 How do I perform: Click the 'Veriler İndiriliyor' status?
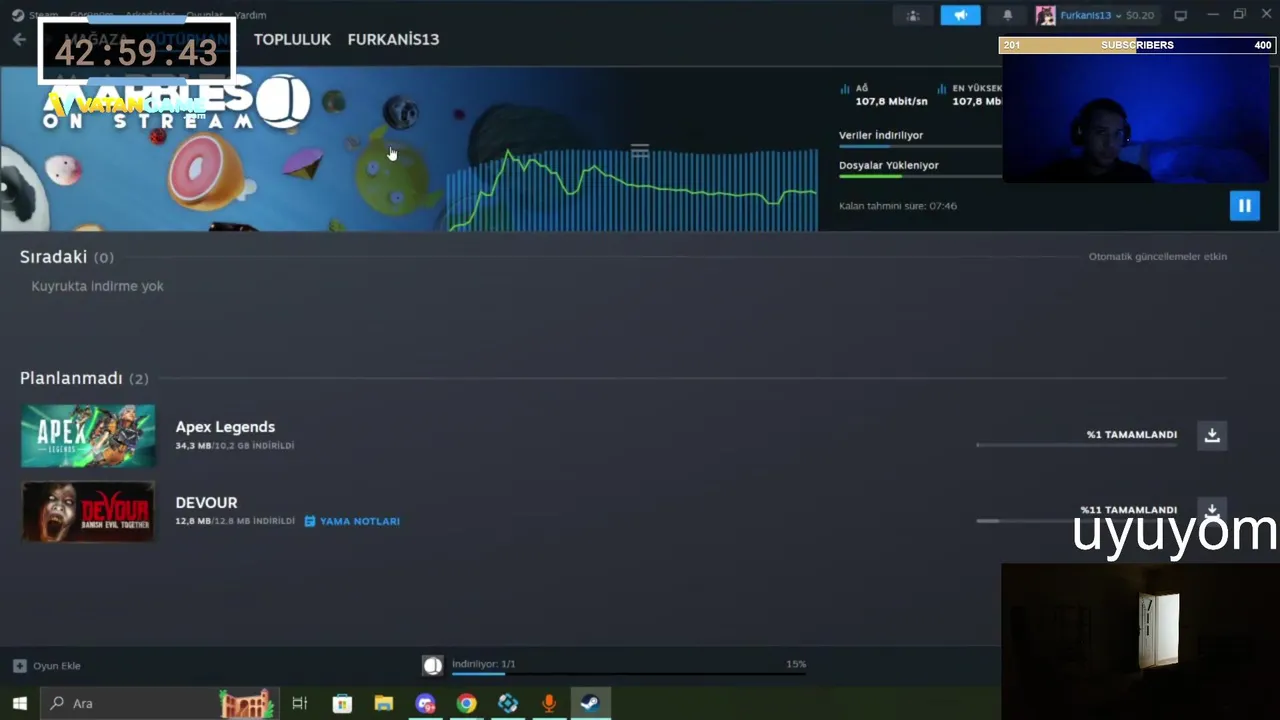click(x=881, y=135)
